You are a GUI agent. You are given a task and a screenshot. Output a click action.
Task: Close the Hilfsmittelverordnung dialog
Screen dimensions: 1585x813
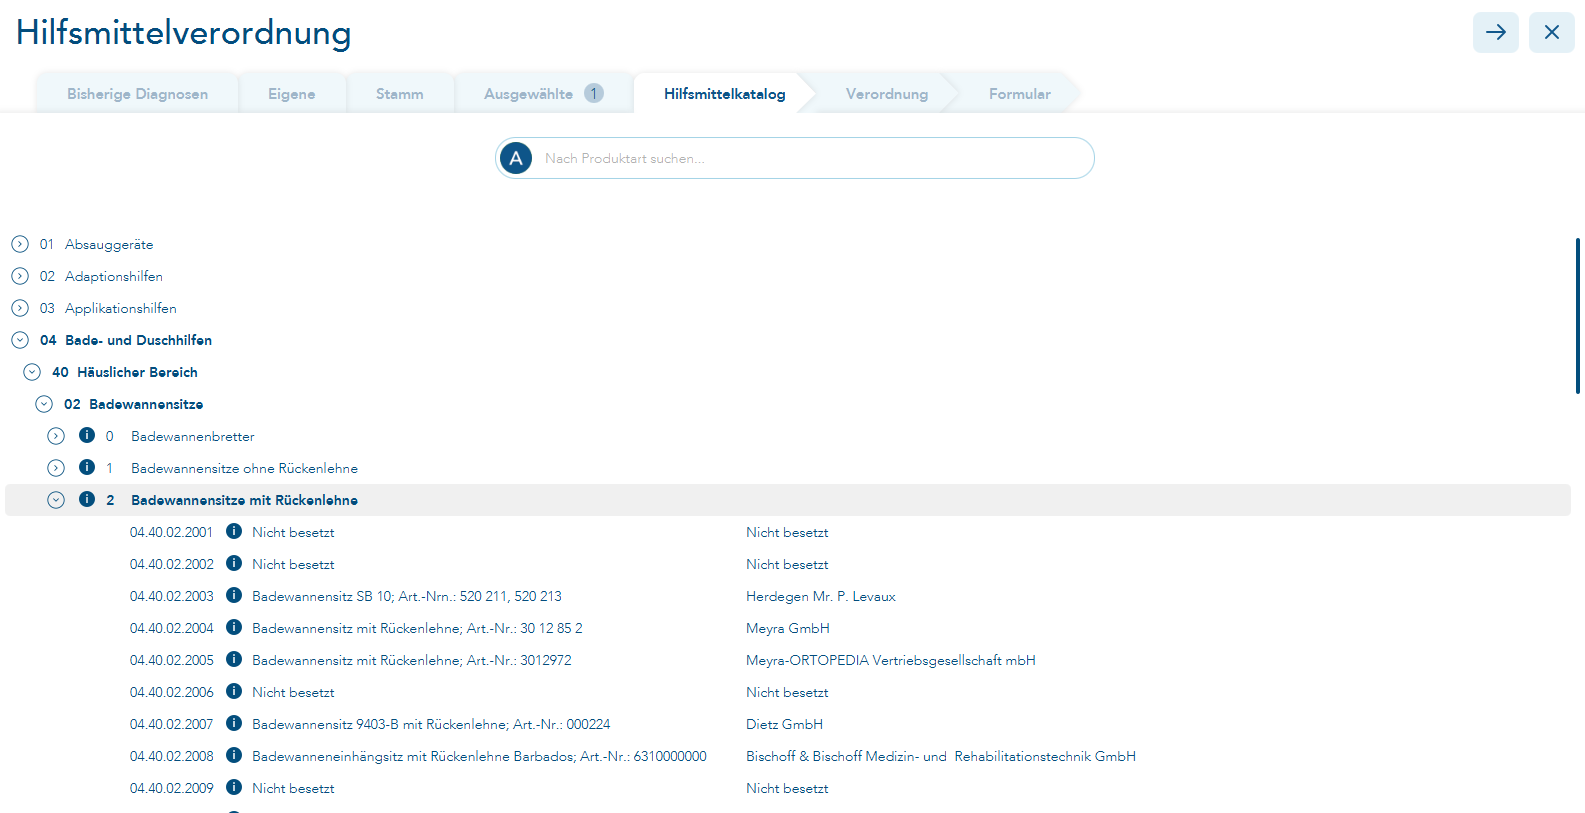coord(1551,33)
